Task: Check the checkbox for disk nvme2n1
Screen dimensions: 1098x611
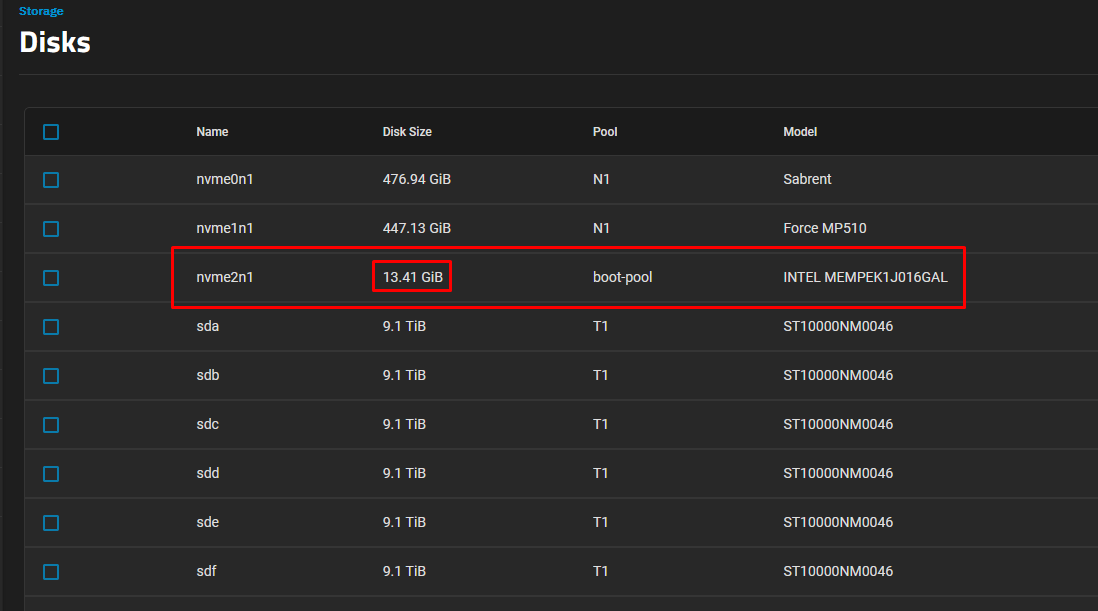Action: point(51,277)
